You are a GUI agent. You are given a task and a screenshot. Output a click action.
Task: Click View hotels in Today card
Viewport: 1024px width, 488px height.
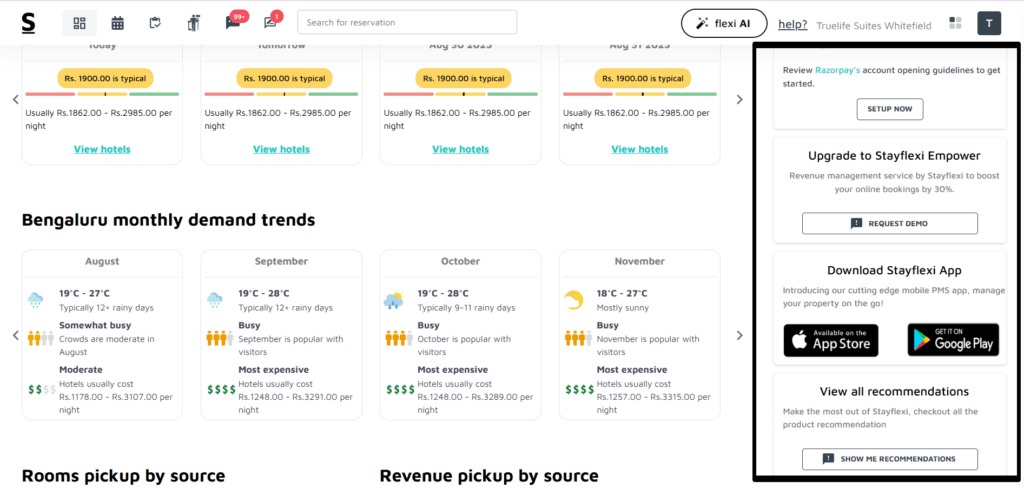[x=102, y=149]
